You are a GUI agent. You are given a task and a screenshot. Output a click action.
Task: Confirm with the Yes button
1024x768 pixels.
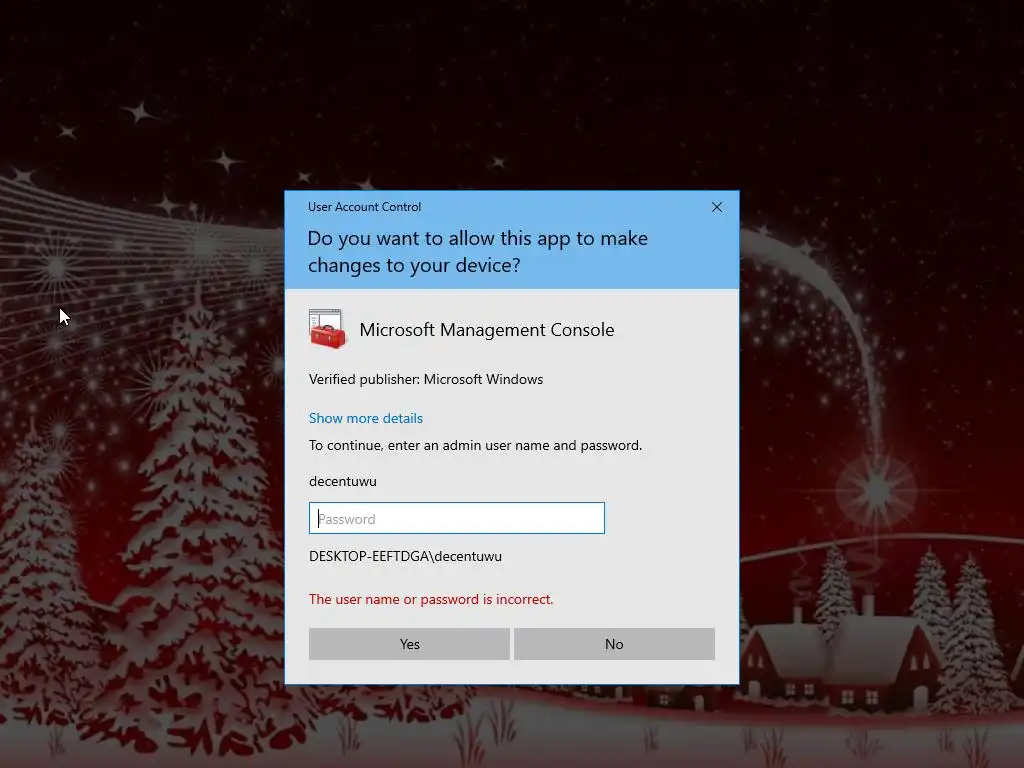tap(409, 644)
